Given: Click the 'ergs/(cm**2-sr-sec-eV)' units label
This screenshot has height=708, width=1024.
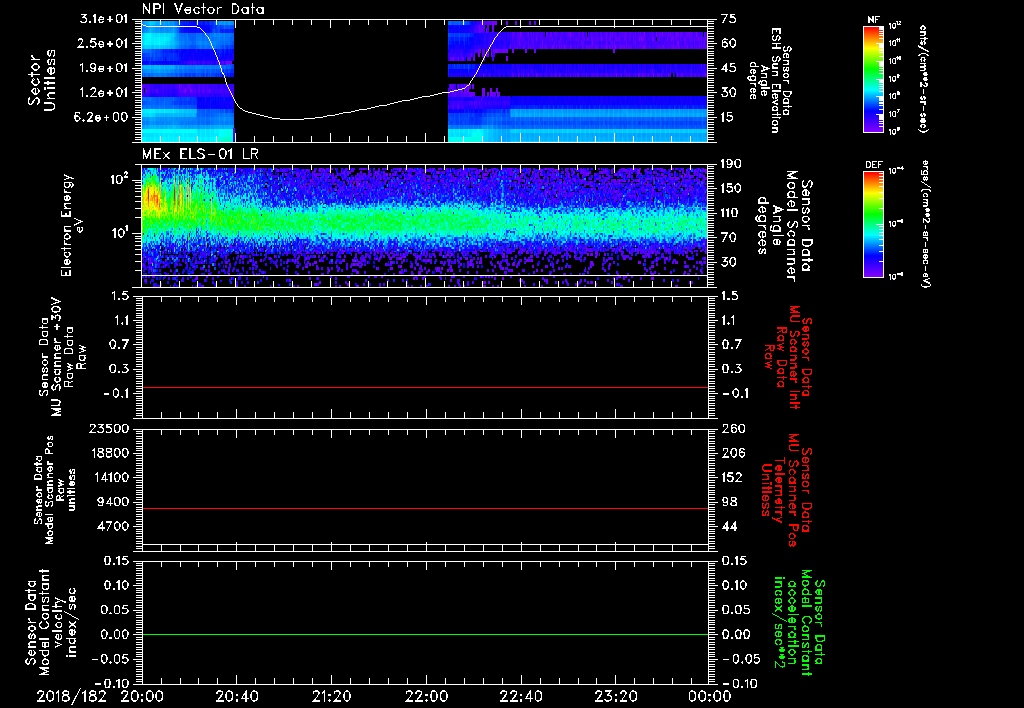Looking at the screenshot, I should pos(924,224).
